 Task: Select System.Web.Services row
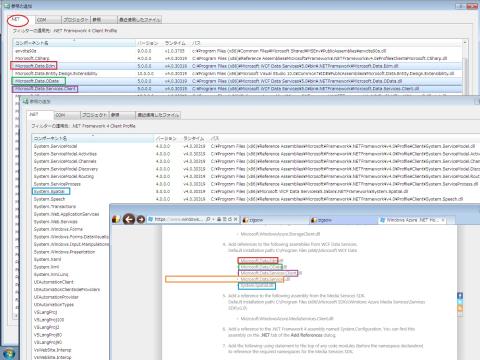pyautogui.click(x=71, y=222)
